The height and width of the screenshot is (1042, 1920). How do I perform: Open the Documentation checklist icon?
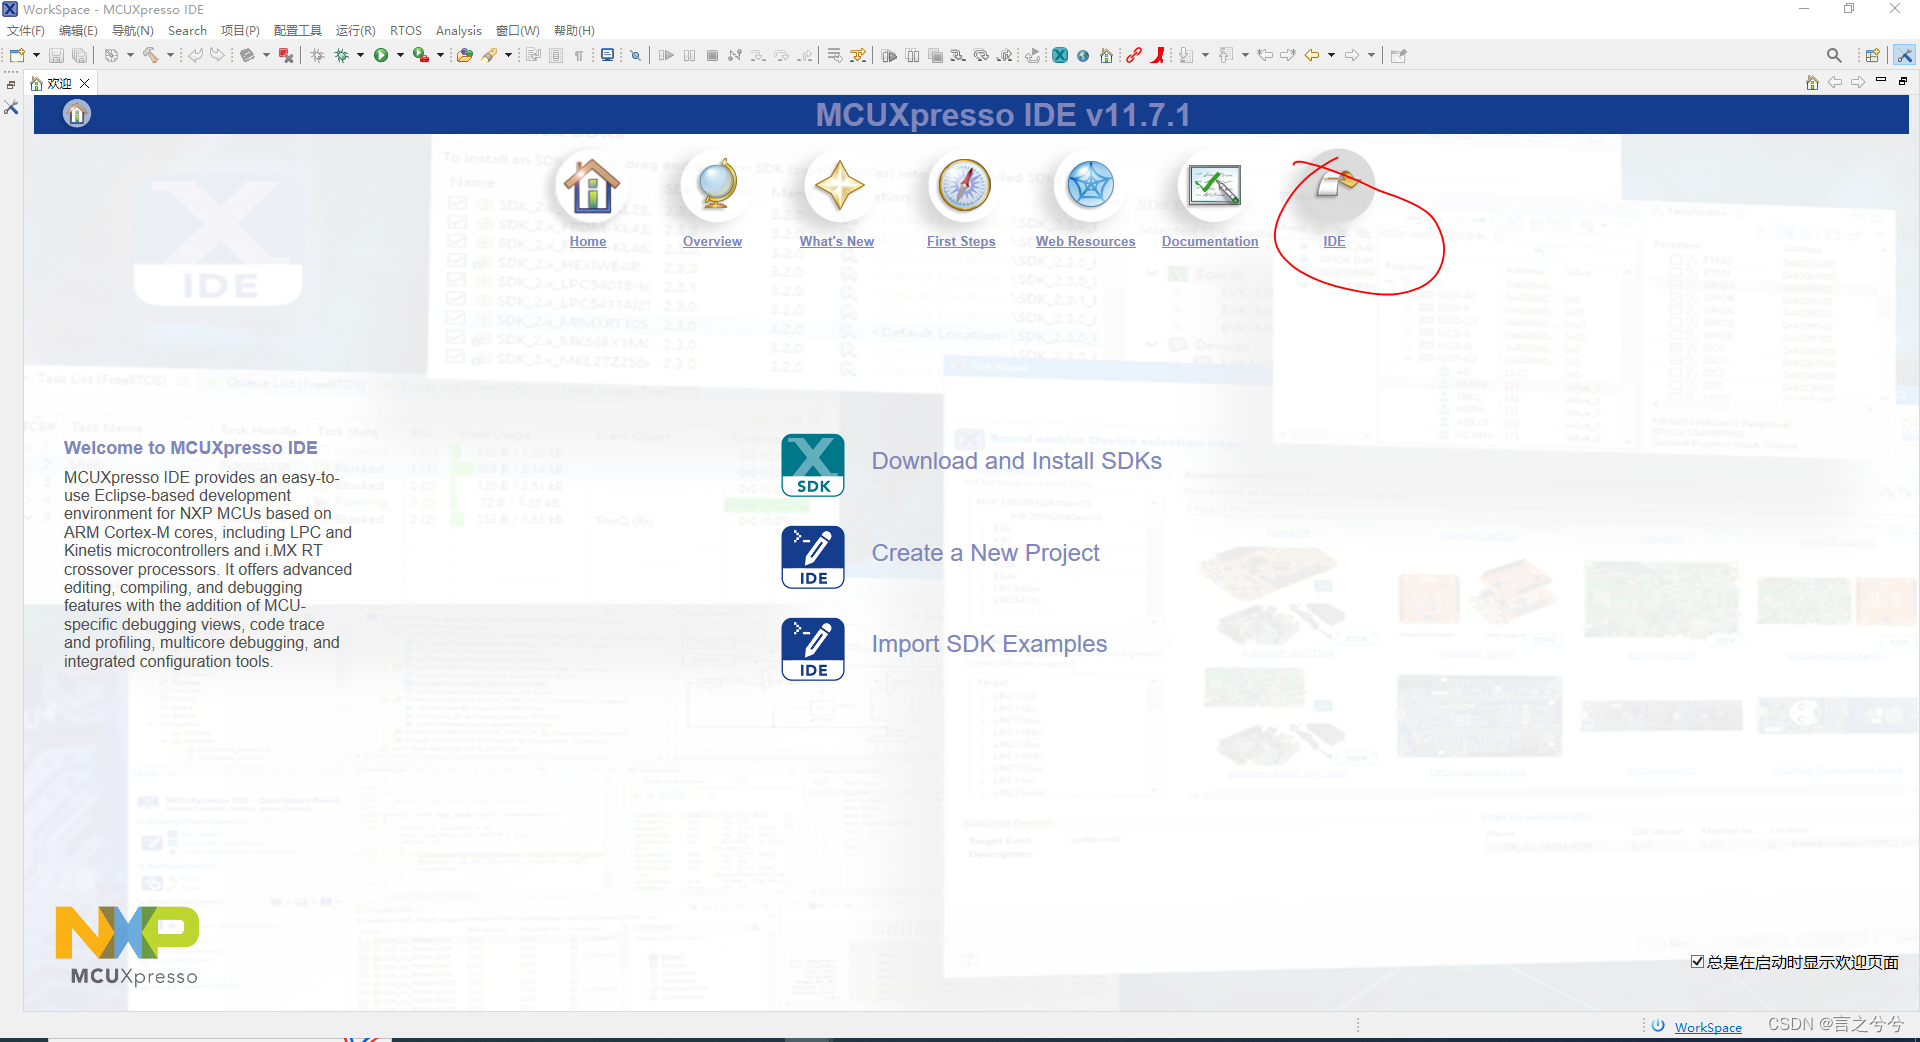point(1214,186)
